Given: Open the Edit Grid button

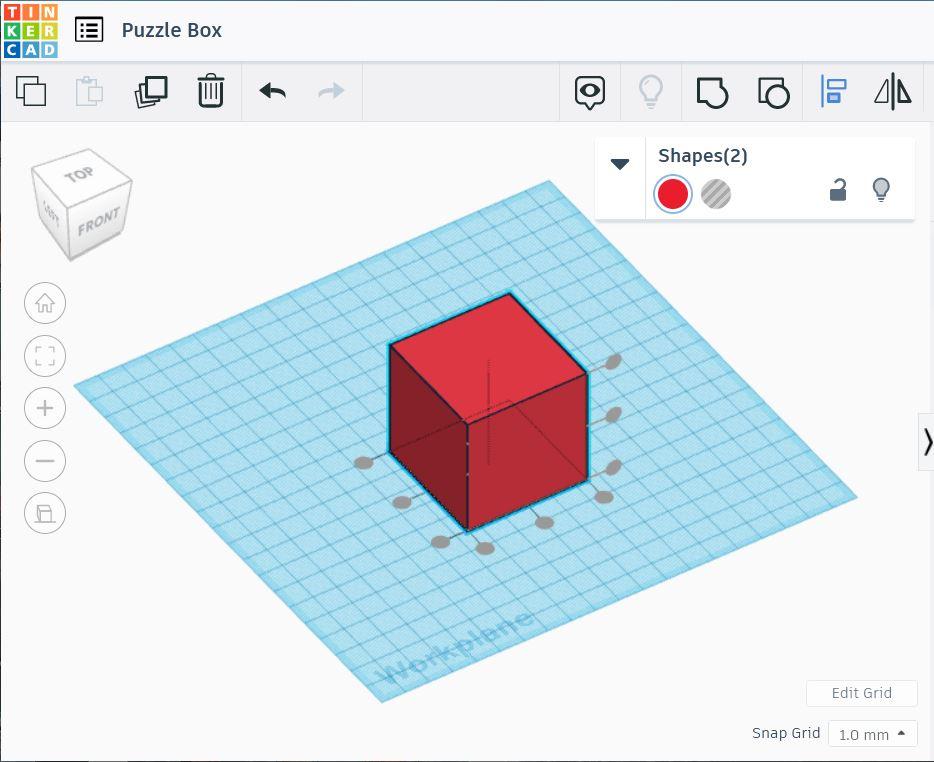Looking at the screenshot, I should (x=861, y=693).
